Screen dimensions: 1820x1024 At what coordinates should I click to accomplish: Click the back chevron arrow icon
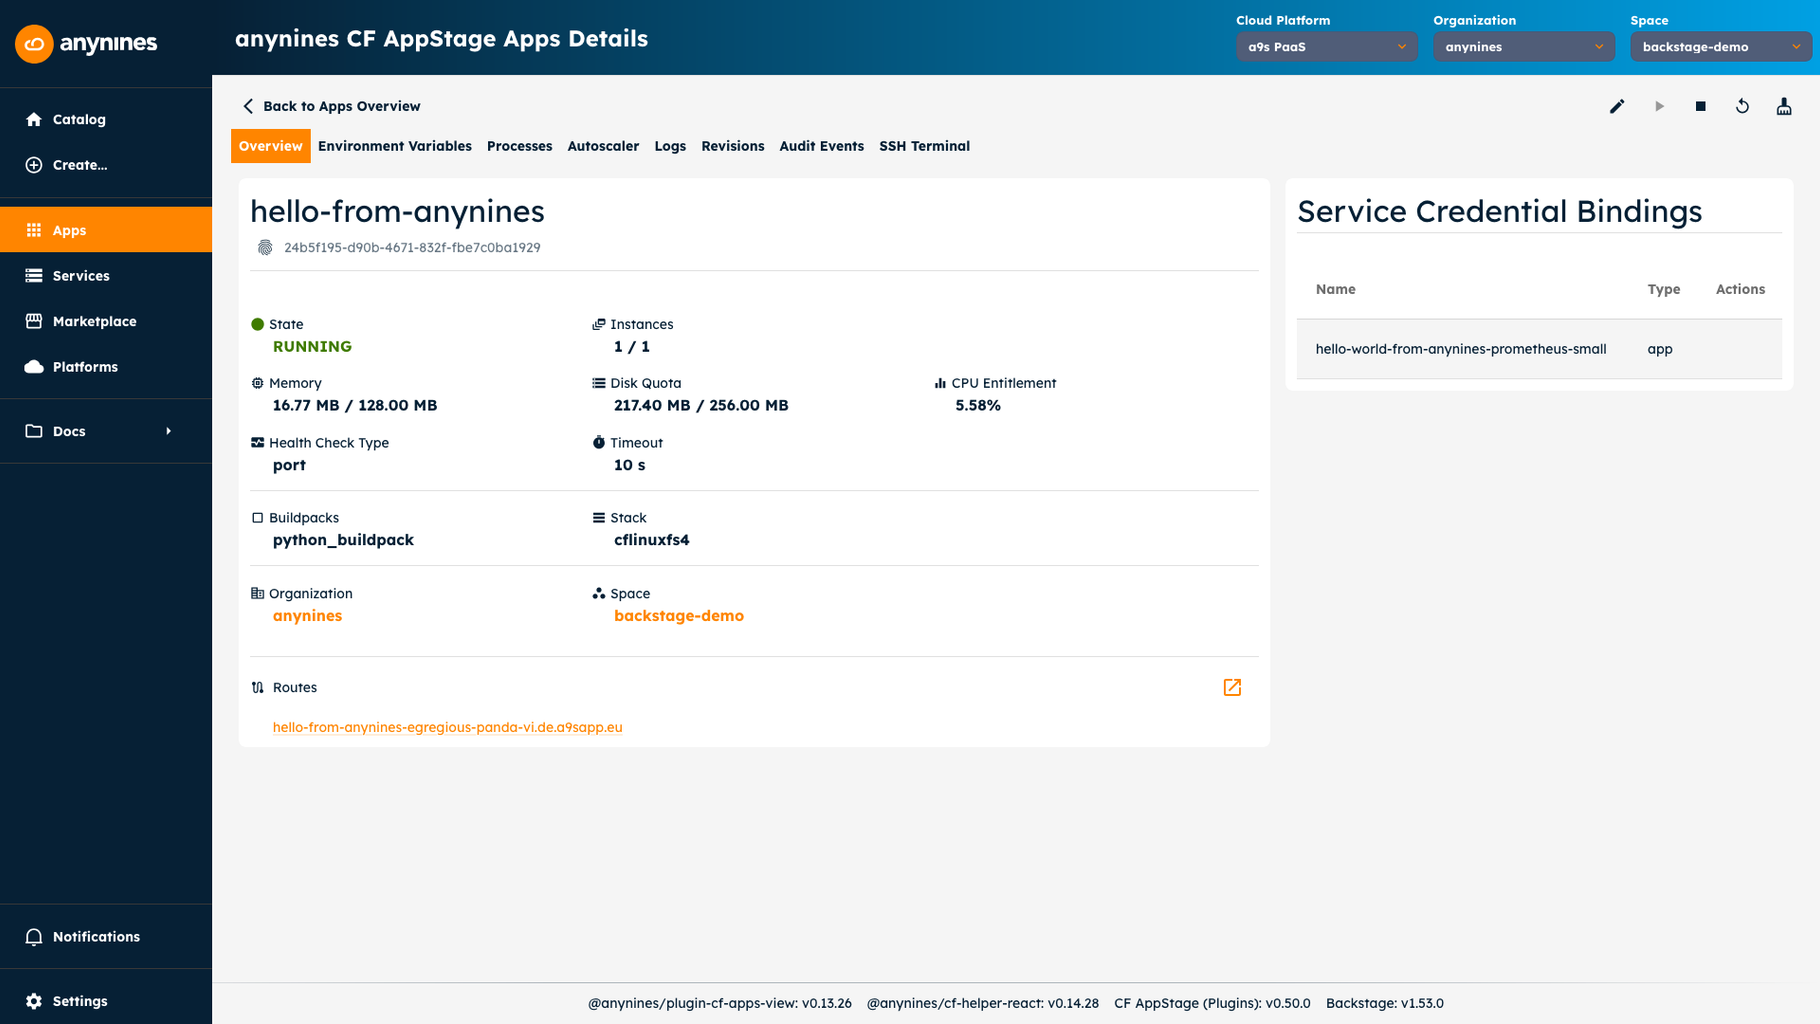tap(248, 106)
